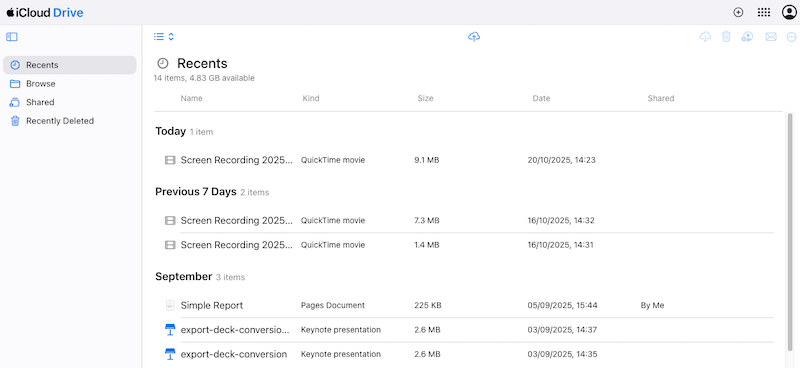Viewport: 800px width, 368px height.
Task: Select the Screen Recording name dated 16/10/2025, 14:31
Action: point(237,245)
